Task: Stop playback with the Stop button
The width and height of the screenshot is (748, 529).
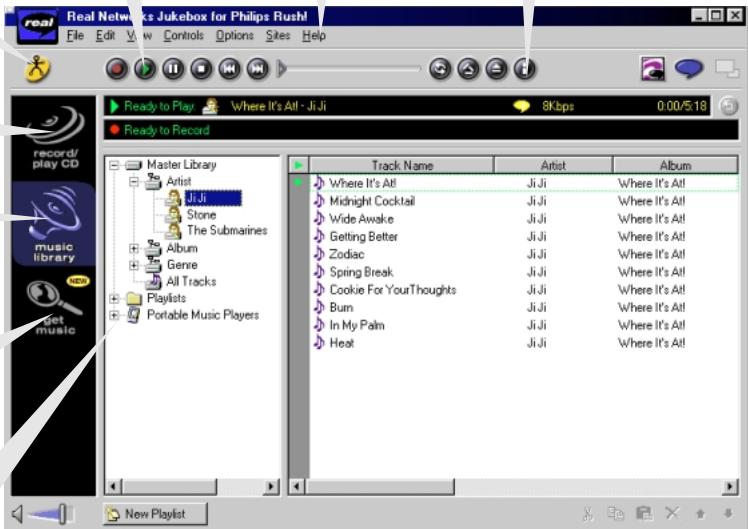Action: pyautogui.click(x=201, y=69)
